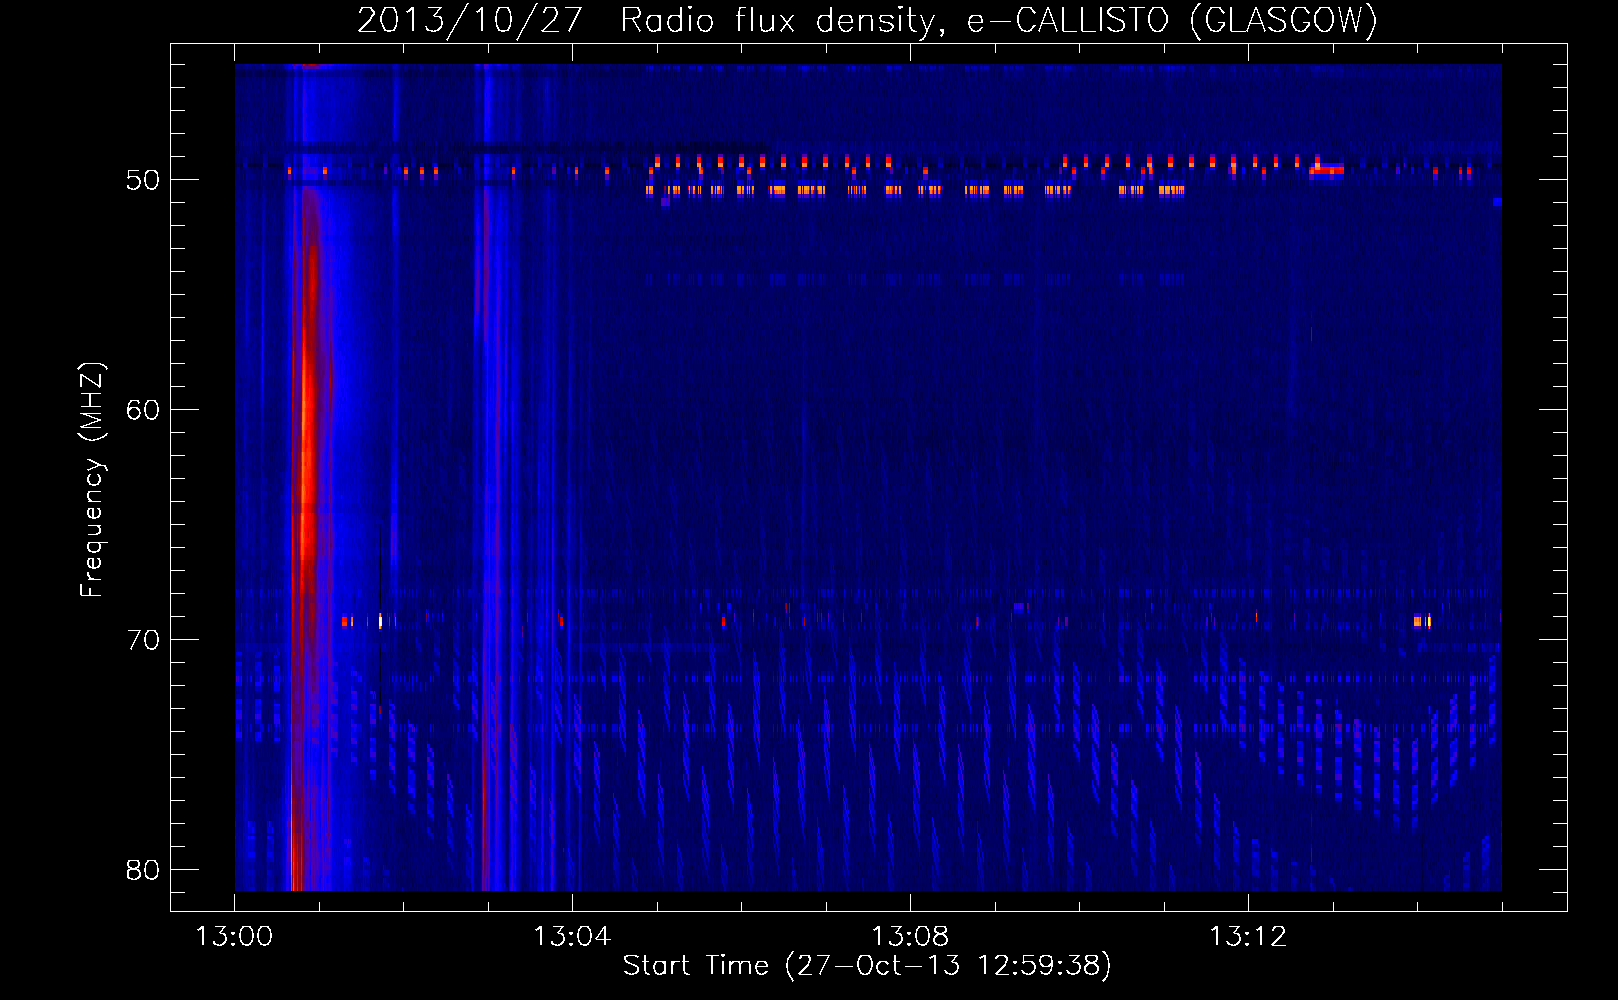Click the plot title '2013/10/27 Radio flux density, e-CALLISTO (GLASGOW)'

click(867, 20)
